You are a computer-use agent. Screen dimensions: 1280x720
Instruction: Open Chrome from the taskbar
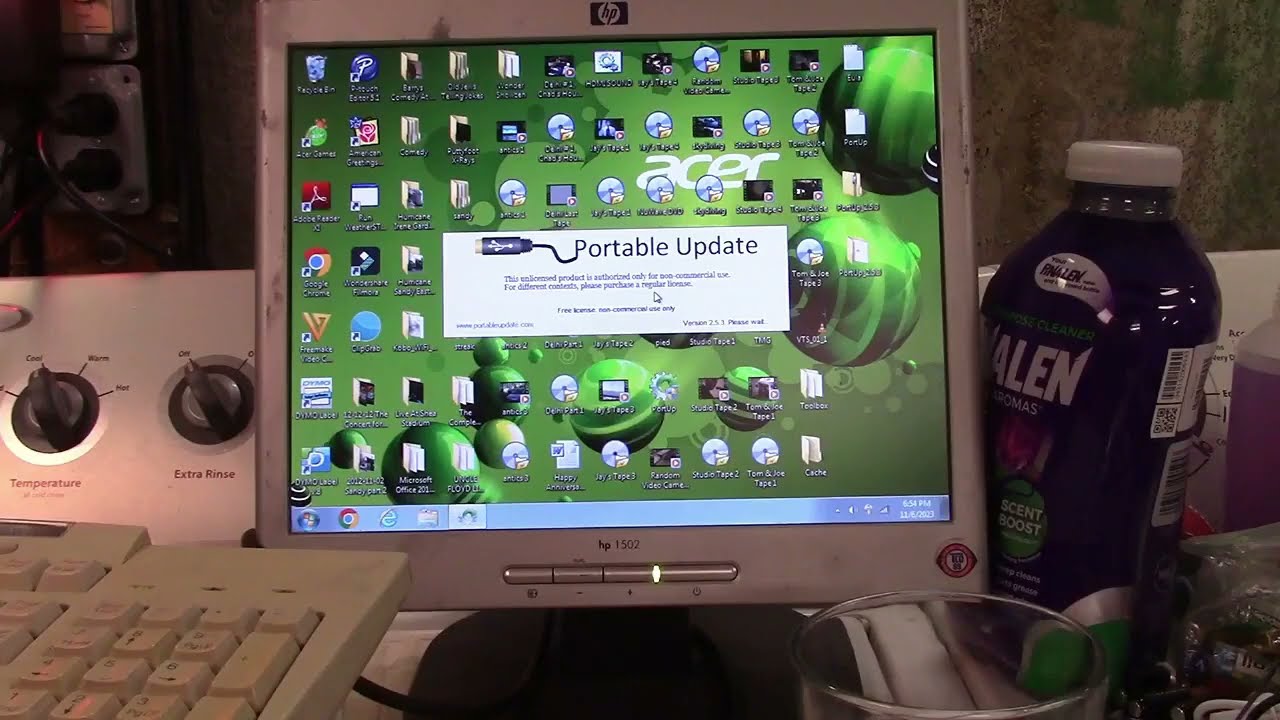point(348,519)
